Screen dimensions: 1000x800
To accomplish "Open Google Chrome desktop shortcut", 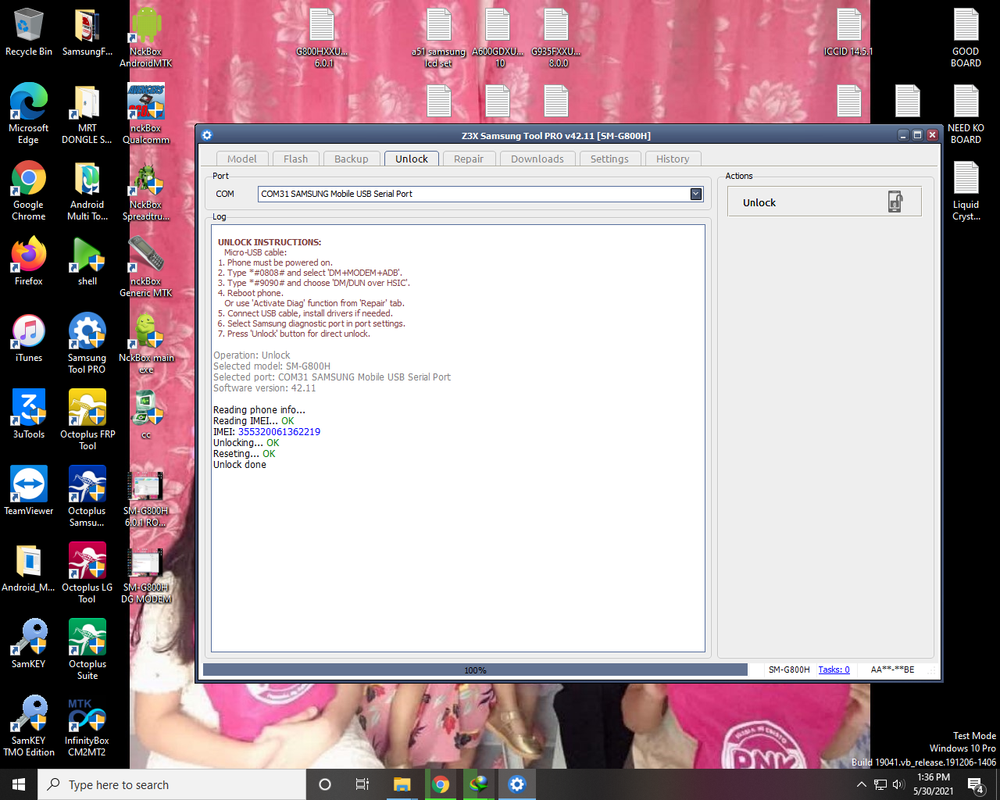I will coord(28,190).
